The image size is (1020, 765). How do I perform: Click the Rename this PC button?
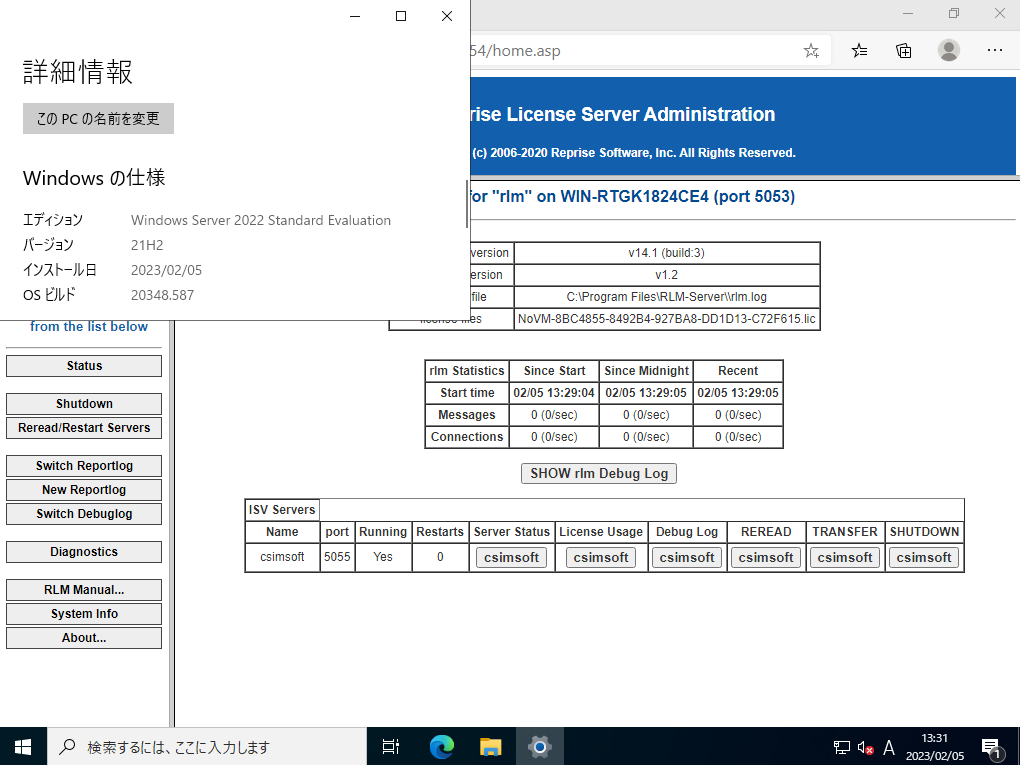(98, 118)
